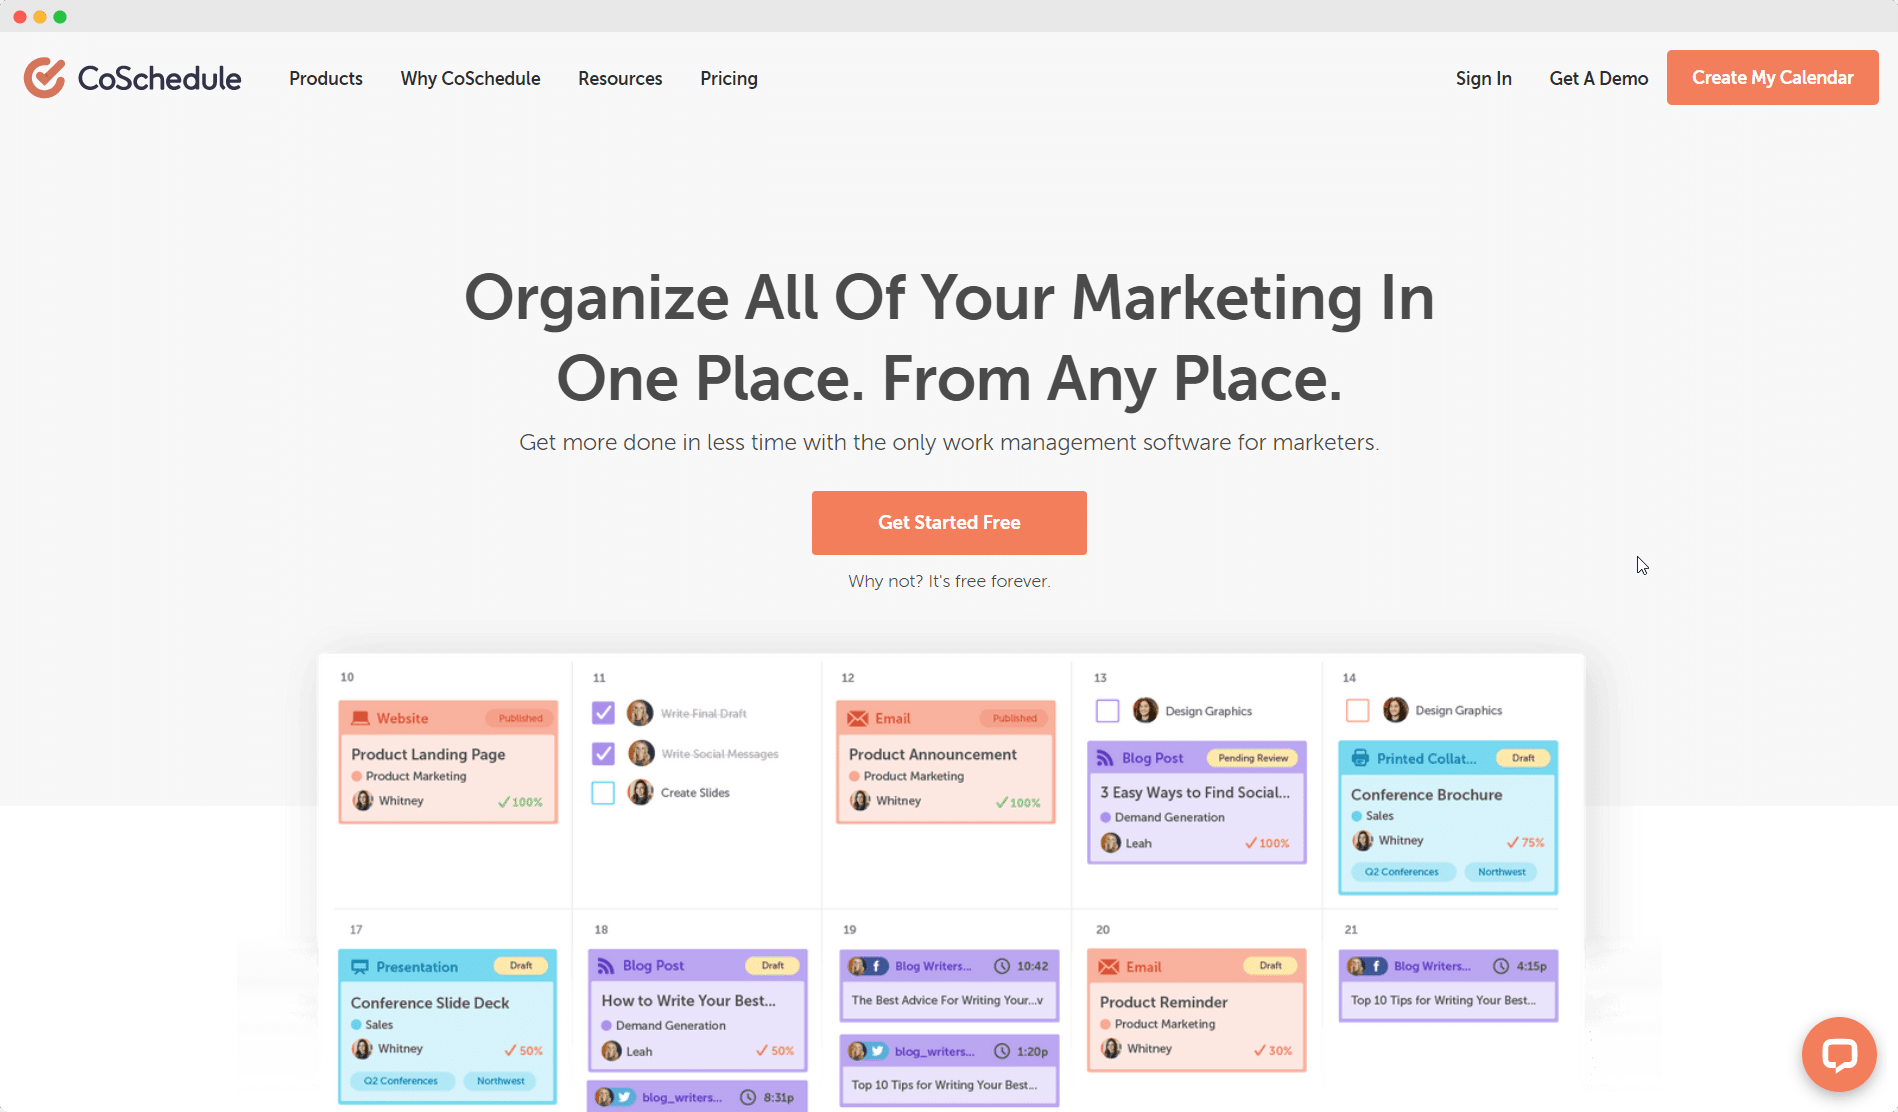Click the Q2 Conferences tag on Conference Brochure
The image size is (1898, 1112).
coord(1402,872)
